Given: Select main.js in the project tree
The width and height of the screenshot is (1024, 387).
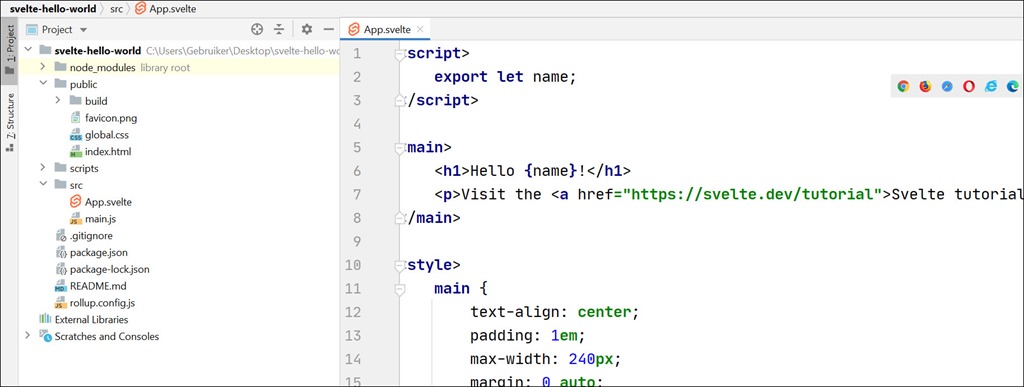Looking at the screenshot, I should (100, 219).
